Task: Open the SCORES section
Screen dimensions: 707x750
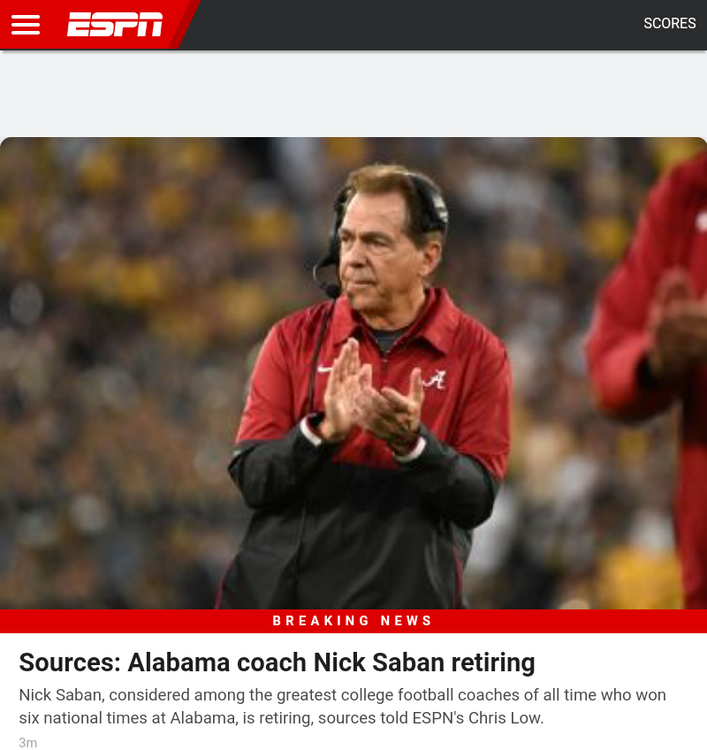Action: click(669, 24)
